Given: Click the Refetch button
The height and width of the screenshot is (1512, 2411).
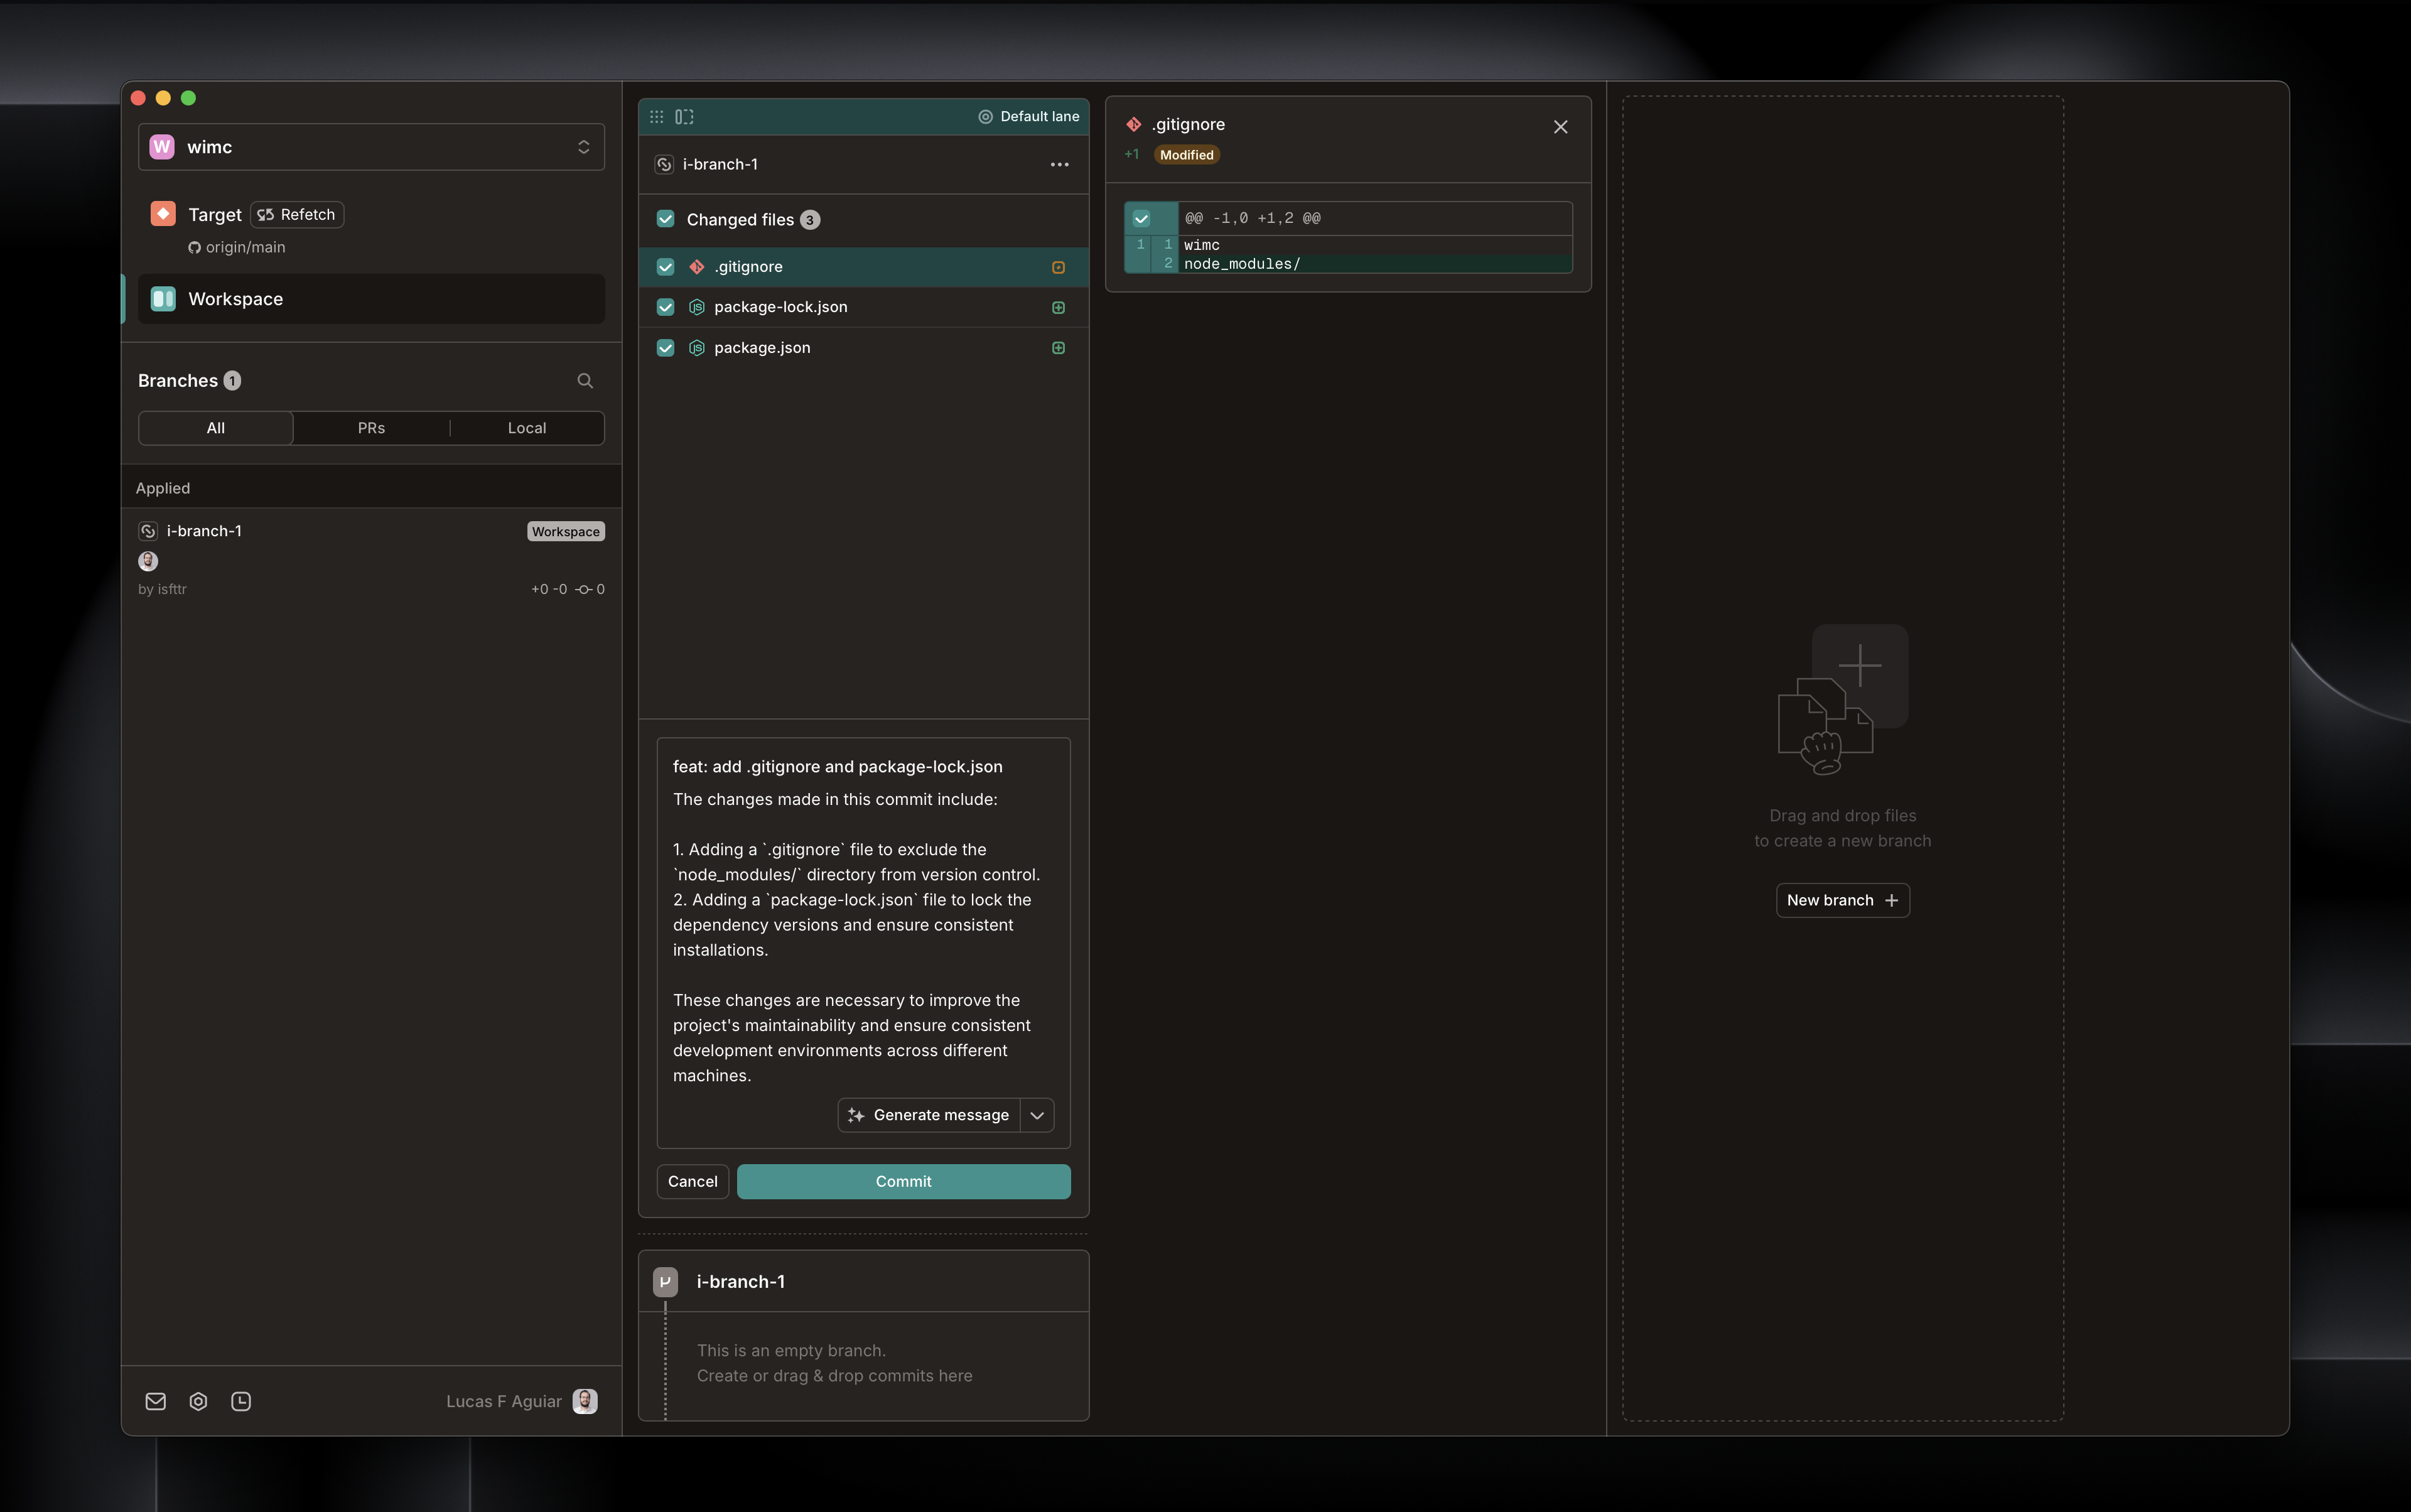Looking at the screenshot, I should click(x=297, y=215).
